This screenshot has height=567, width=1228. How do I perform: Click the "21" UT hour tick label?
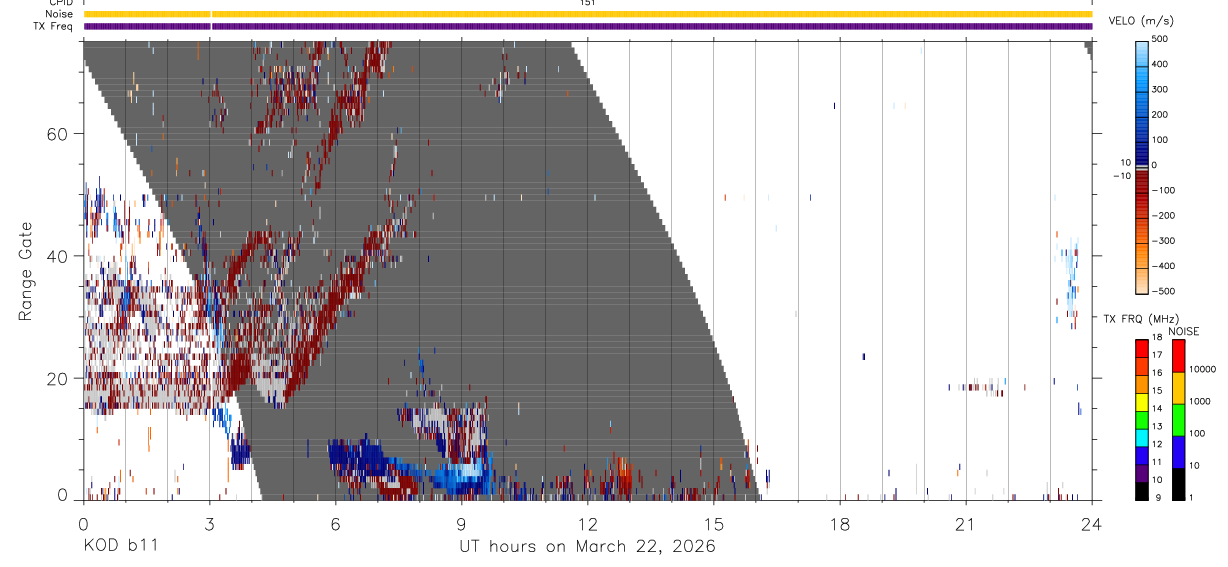click(x=966, y=524)
